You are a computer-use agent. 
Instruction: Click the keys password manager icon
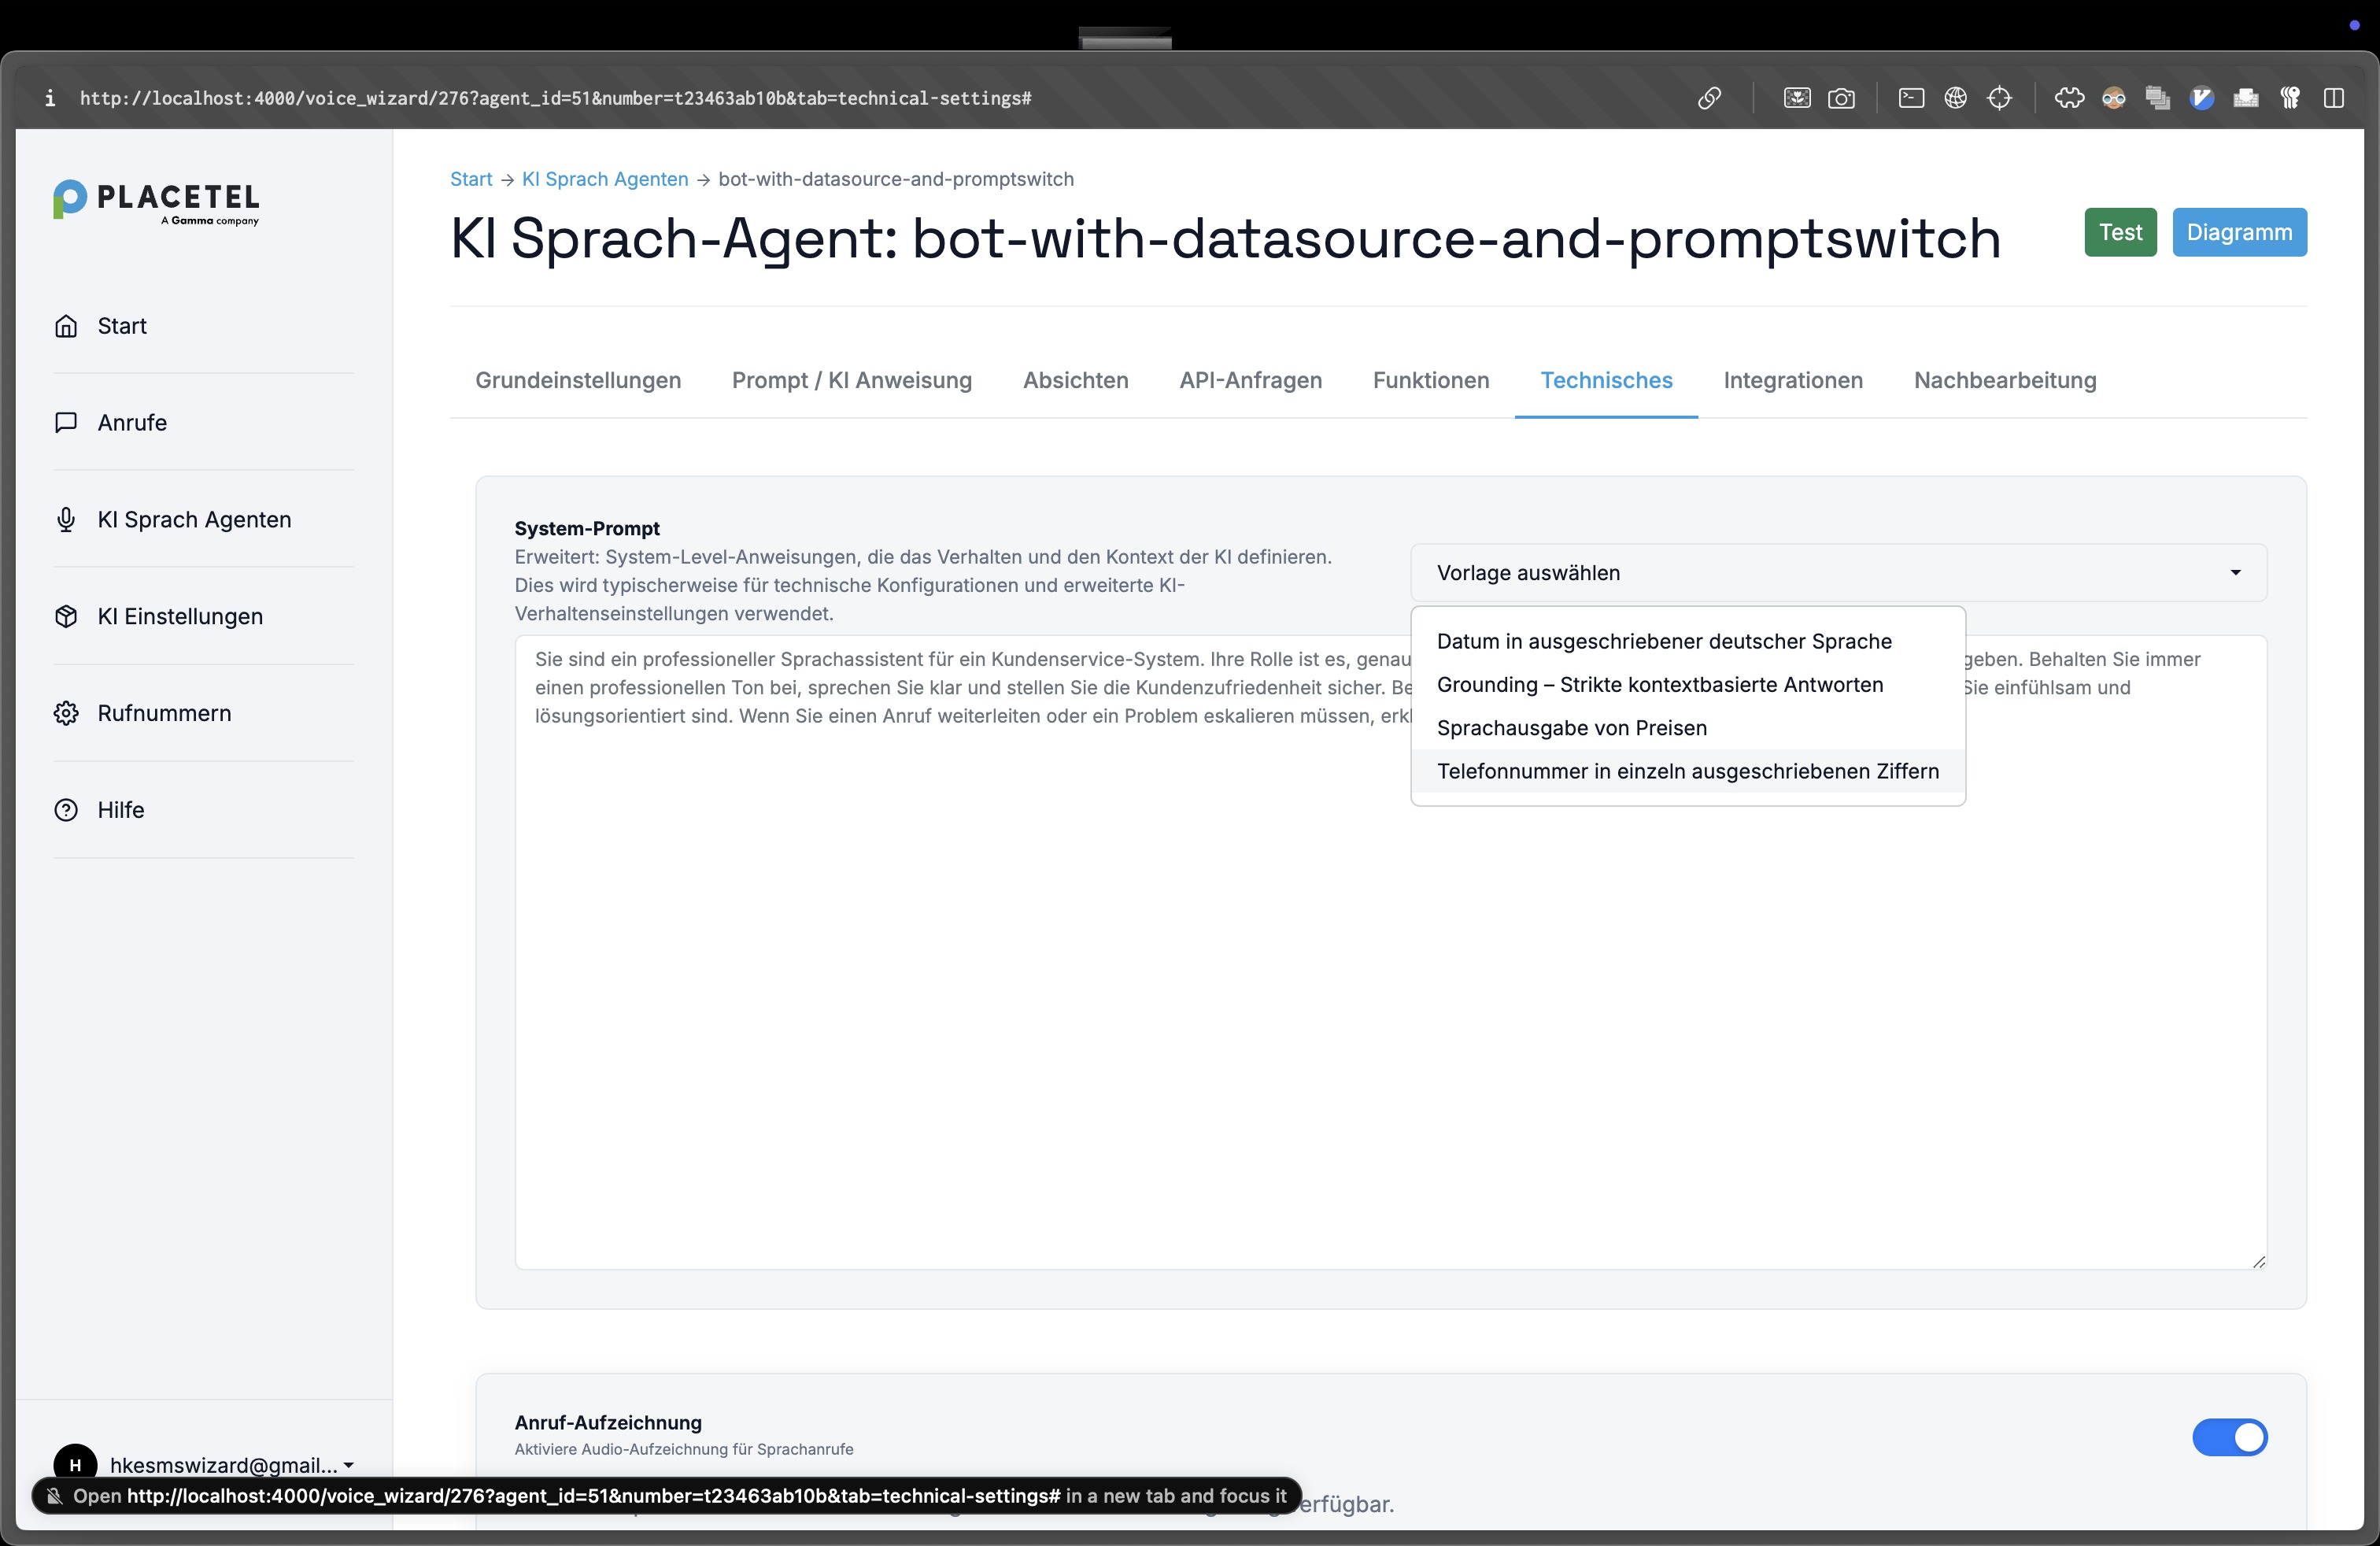[x=2289, y=98]
